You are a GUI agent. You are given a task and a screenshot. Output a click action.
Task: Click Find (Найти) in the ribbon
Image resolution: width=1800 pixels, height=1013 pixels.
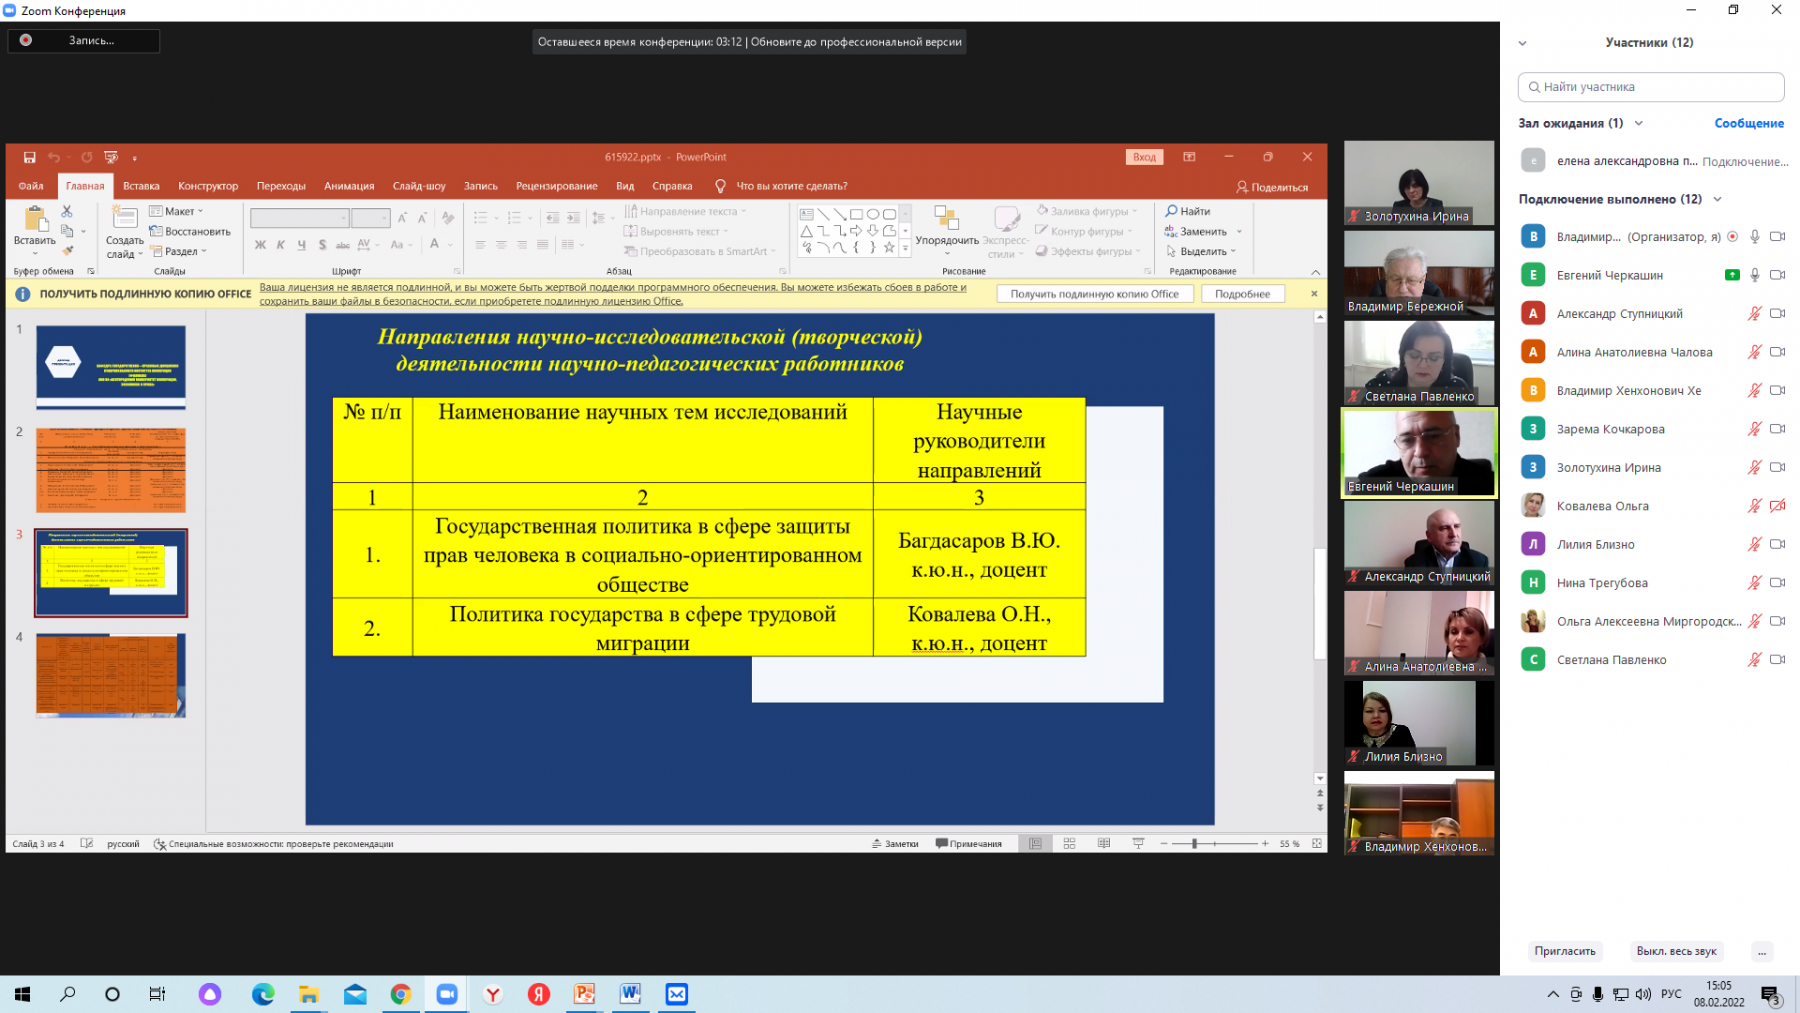pos(1187,211)
